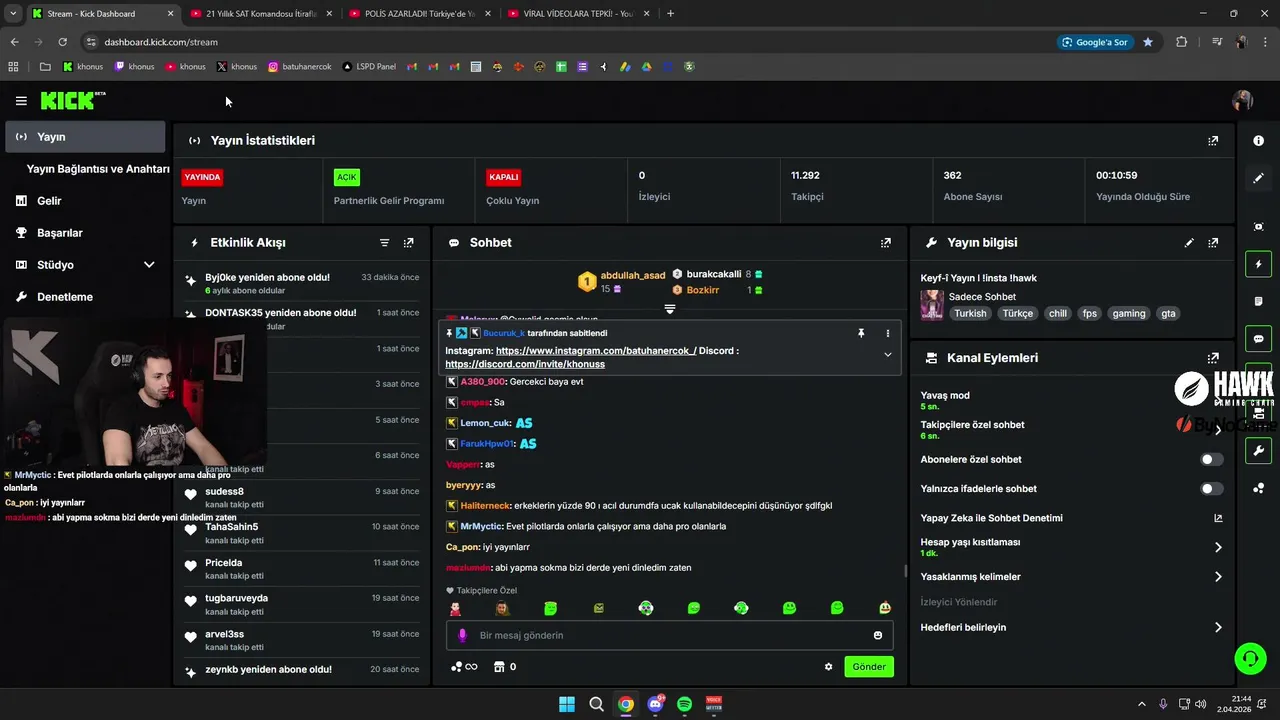Open the Instagram link in pinned message
The width and height of the screenshot is (1280, 720).
pyautogui.click(x=596, y=351)
